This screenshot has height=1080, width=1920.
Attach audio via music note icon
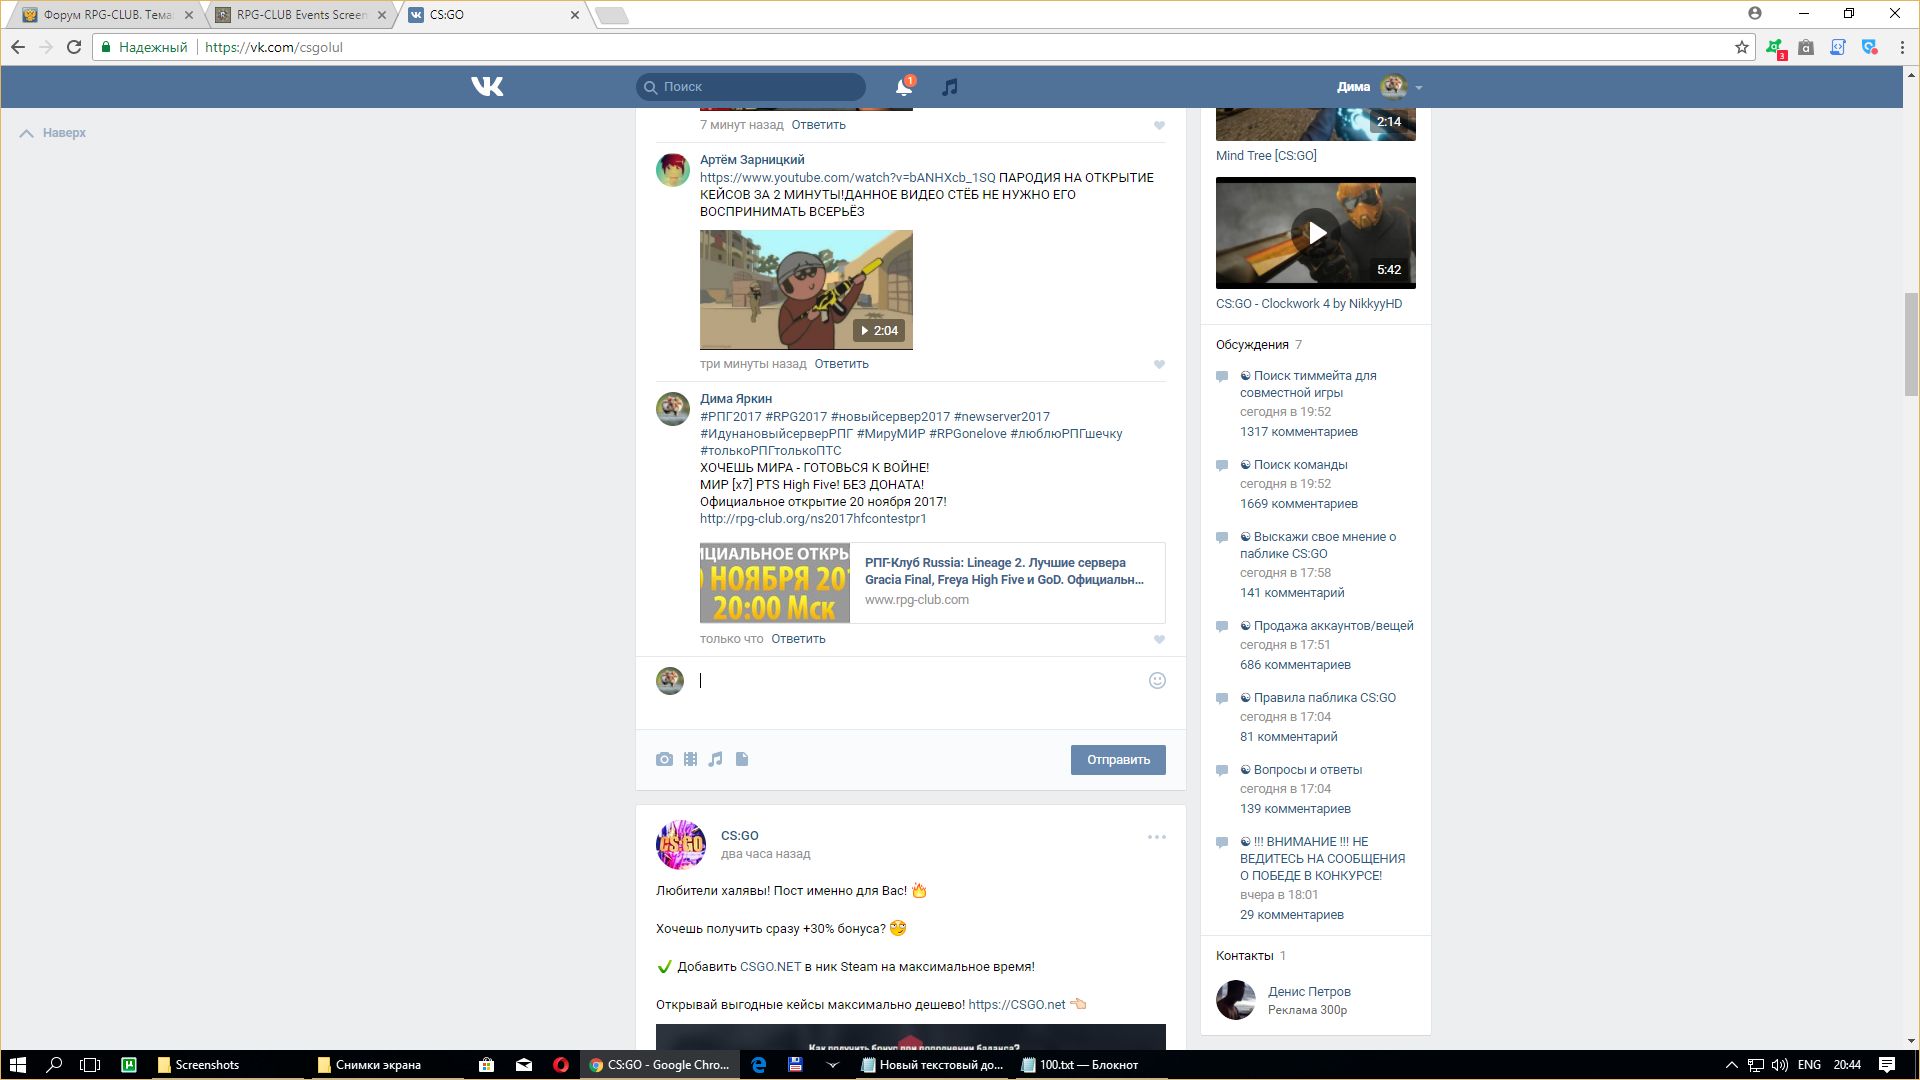click(x=716, y=760)
